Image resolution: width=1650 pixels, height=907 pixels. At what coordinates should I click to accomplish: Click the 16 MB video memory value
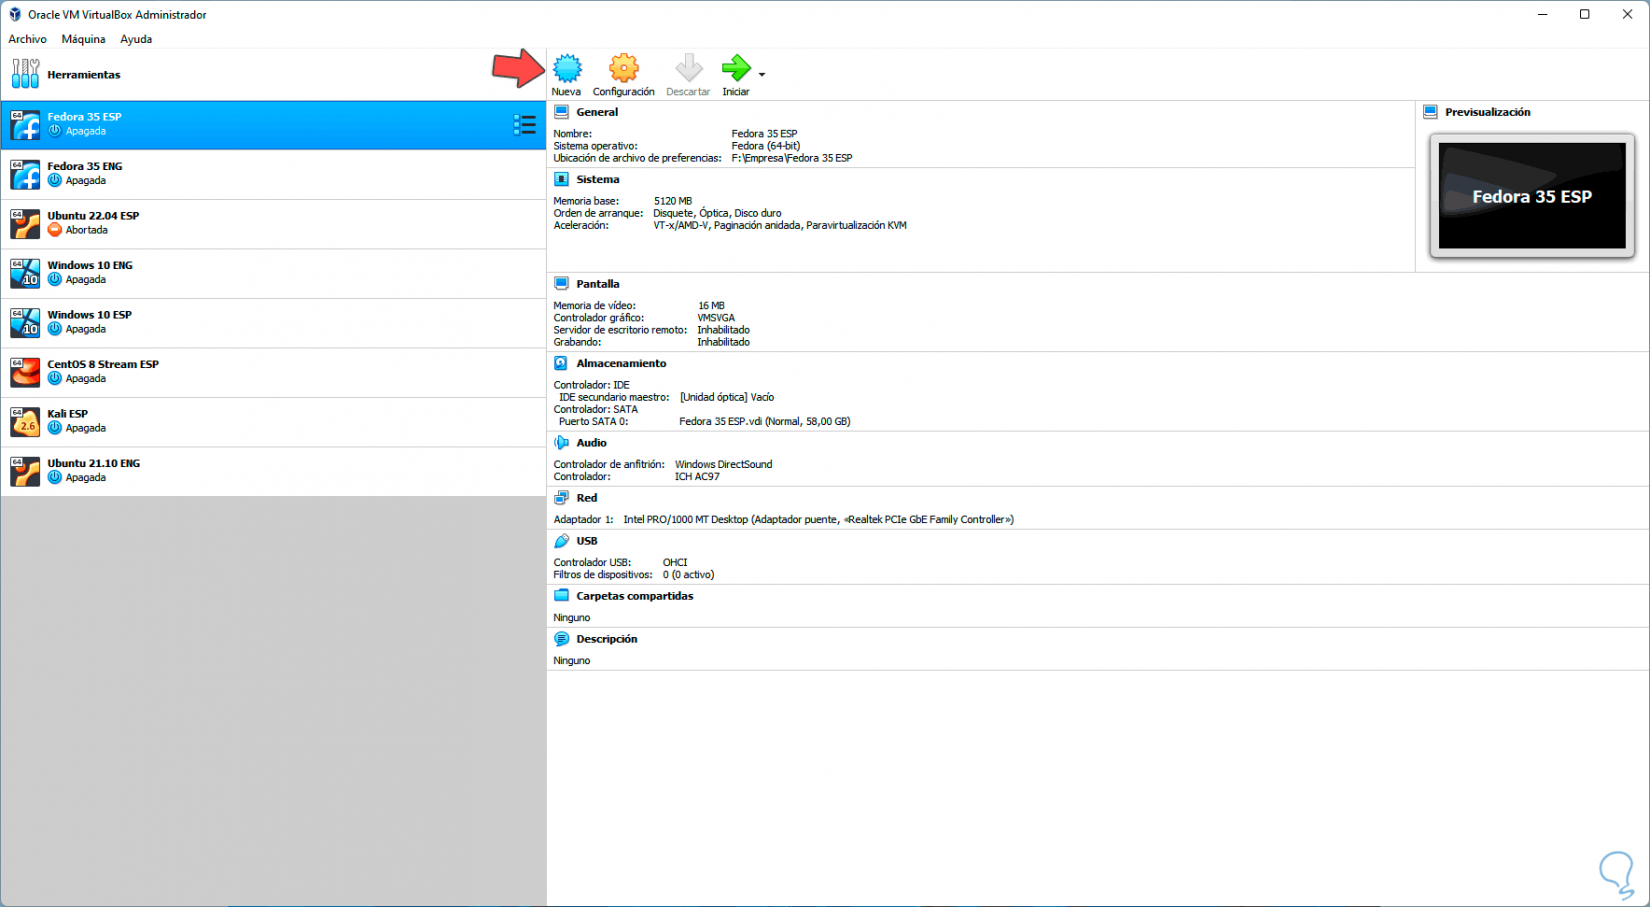click(711, 306)
